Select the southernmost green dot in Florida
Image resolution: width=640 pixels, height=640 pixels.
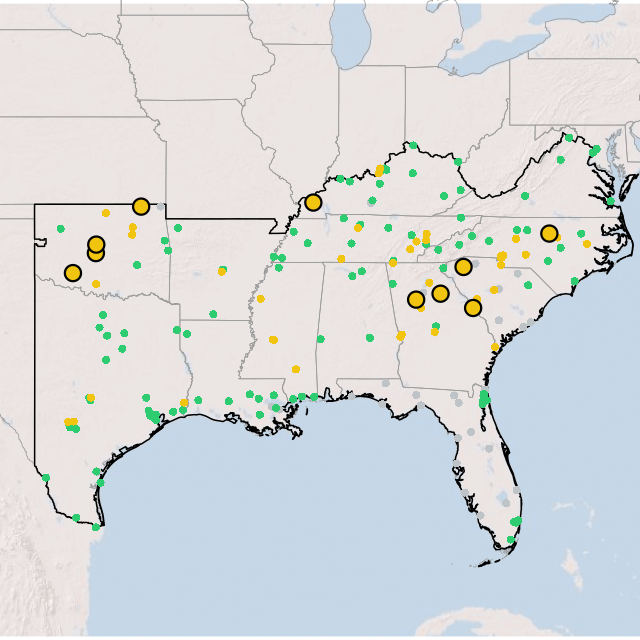click(x=511, y=540)
